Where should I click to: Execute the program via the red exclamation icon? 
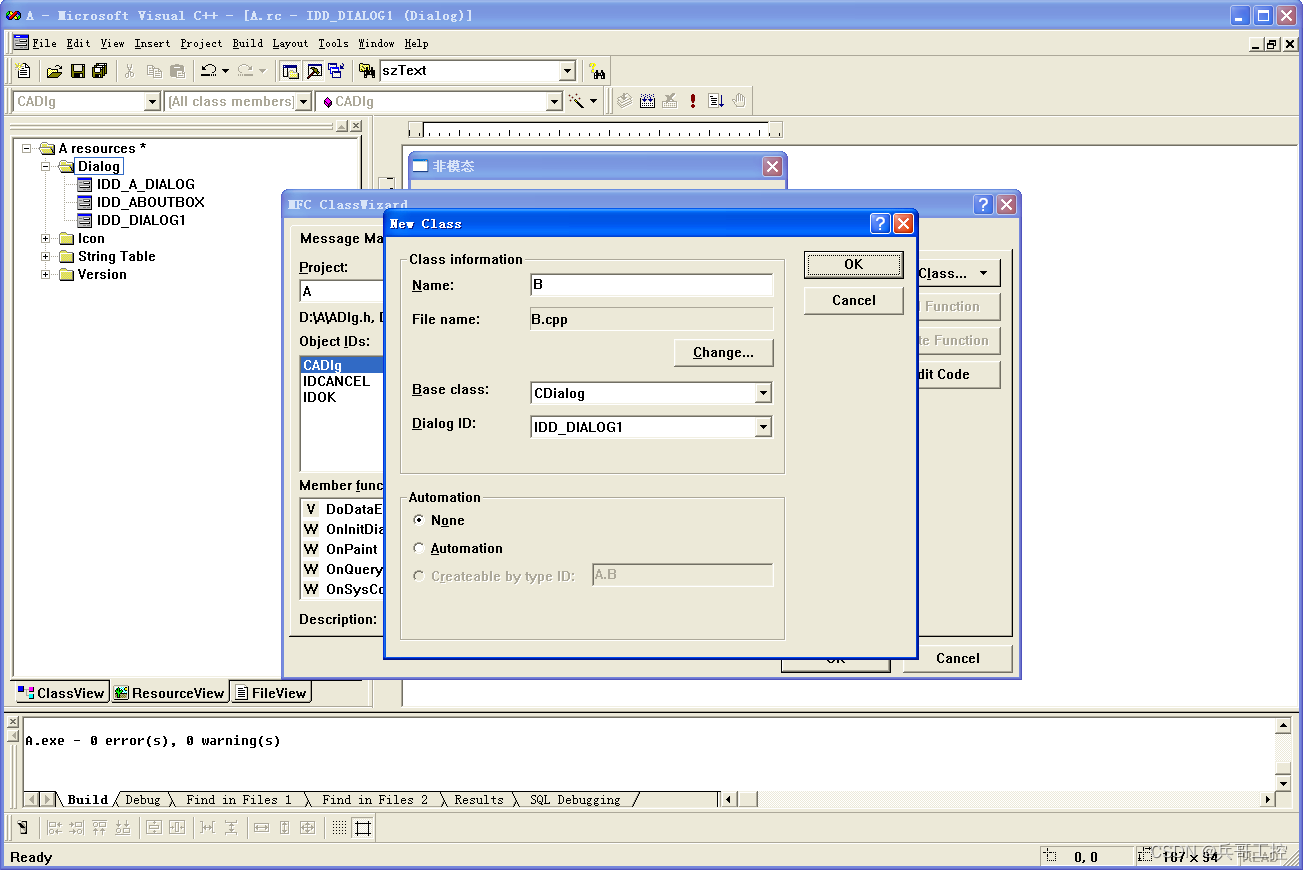pyautogui.click(x=692, y=100)
